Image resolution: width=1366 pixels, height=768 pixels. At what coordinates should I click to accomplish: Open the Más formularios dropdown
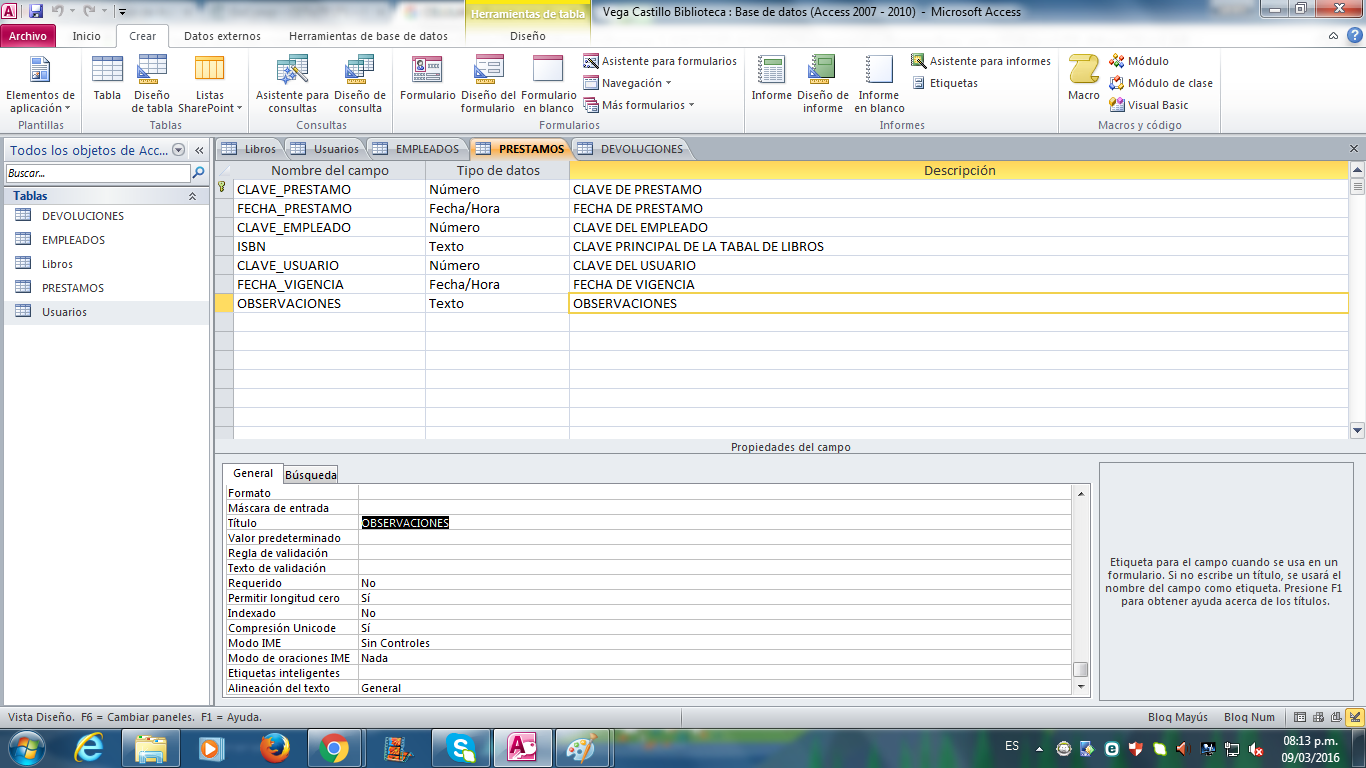647,105
